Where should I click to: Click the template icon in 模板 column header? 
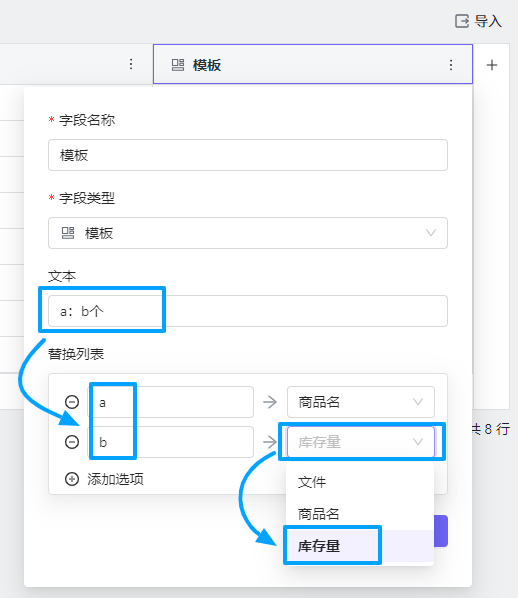point(178,65)
